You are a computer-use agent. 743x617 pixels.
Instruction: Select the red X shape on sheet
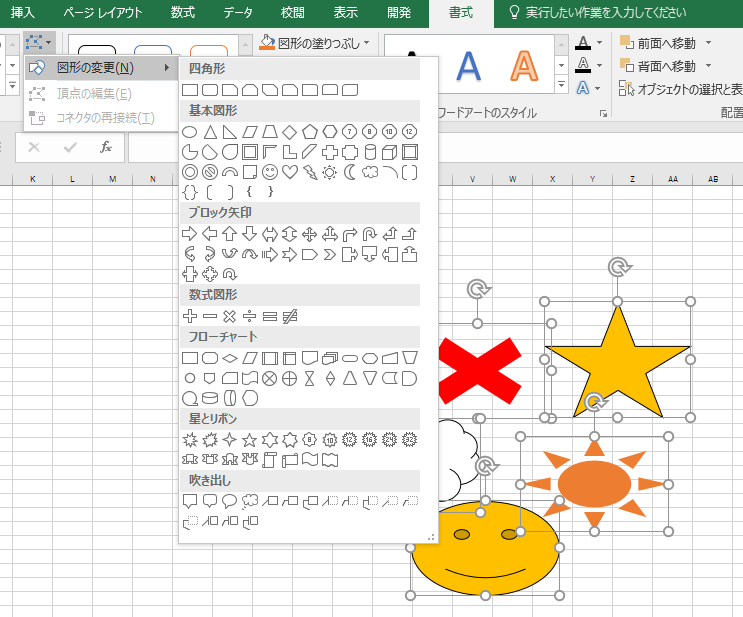pyautogui.click(x=480, y=371)
